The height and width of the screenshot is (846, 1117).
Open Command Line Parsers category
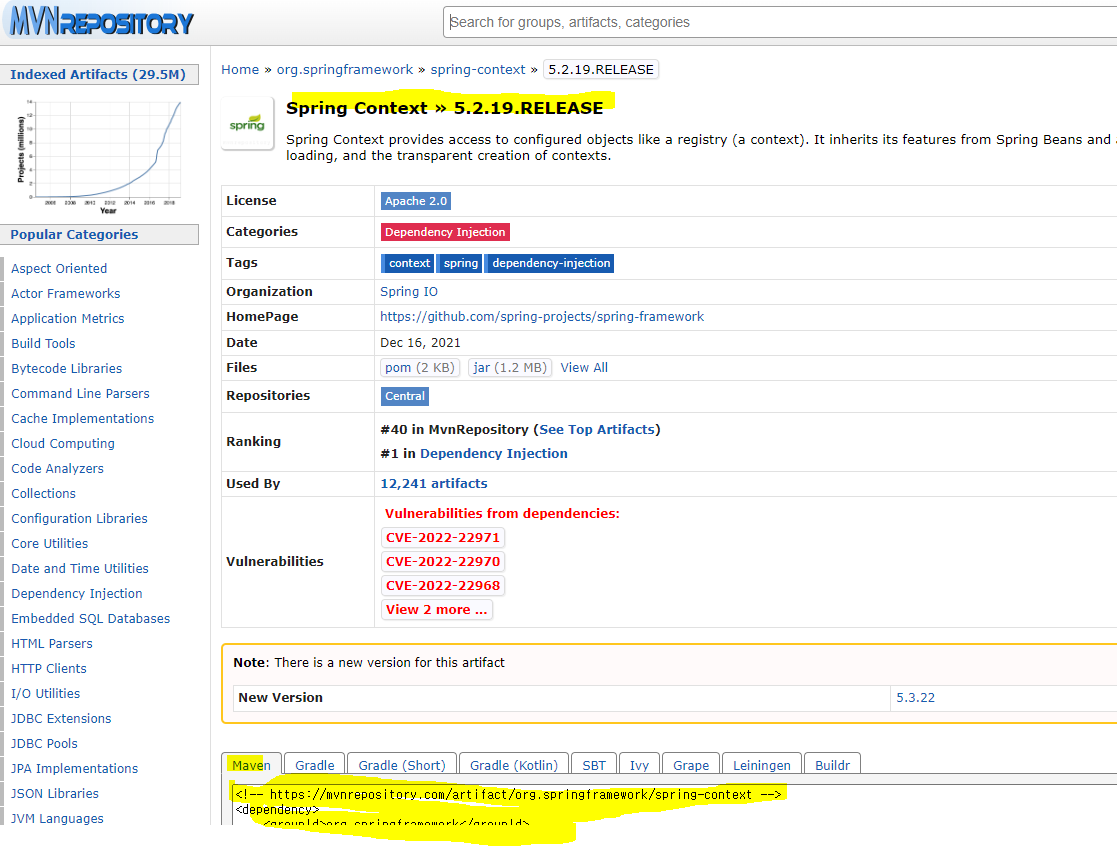(x=80, y=393)
